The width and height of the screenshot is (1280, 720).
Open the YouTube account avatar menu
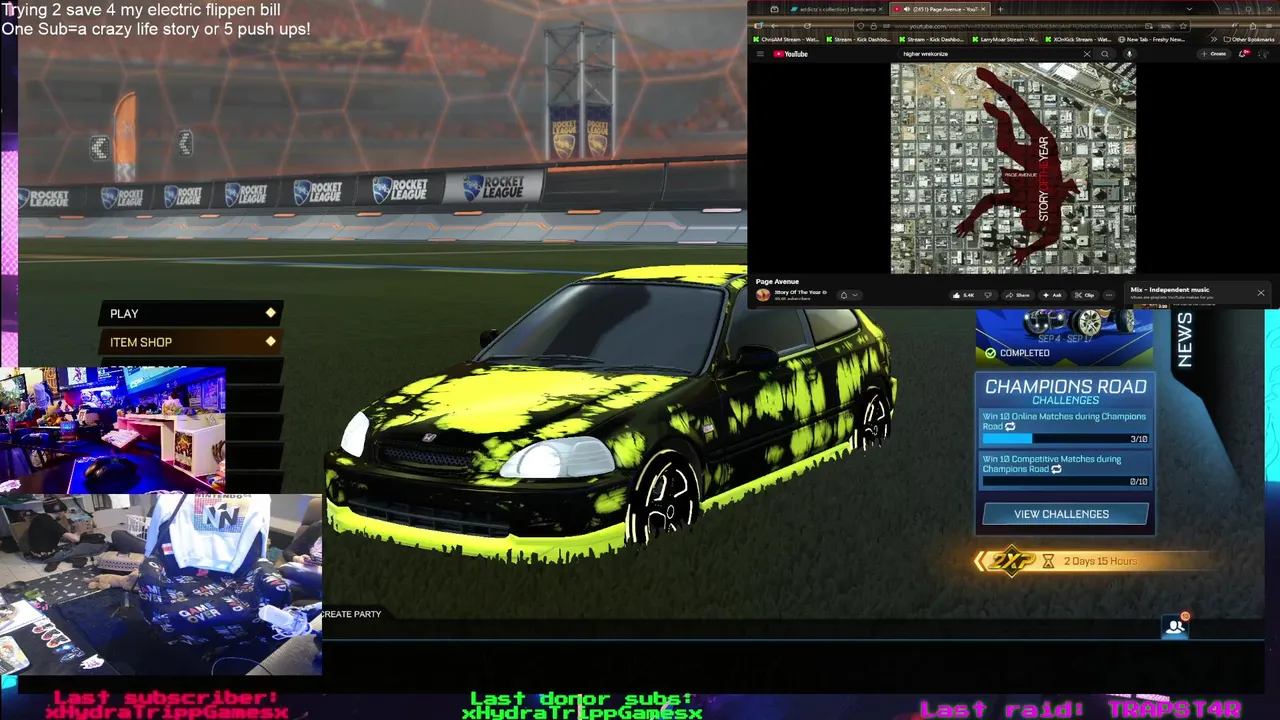point(1263,54)
